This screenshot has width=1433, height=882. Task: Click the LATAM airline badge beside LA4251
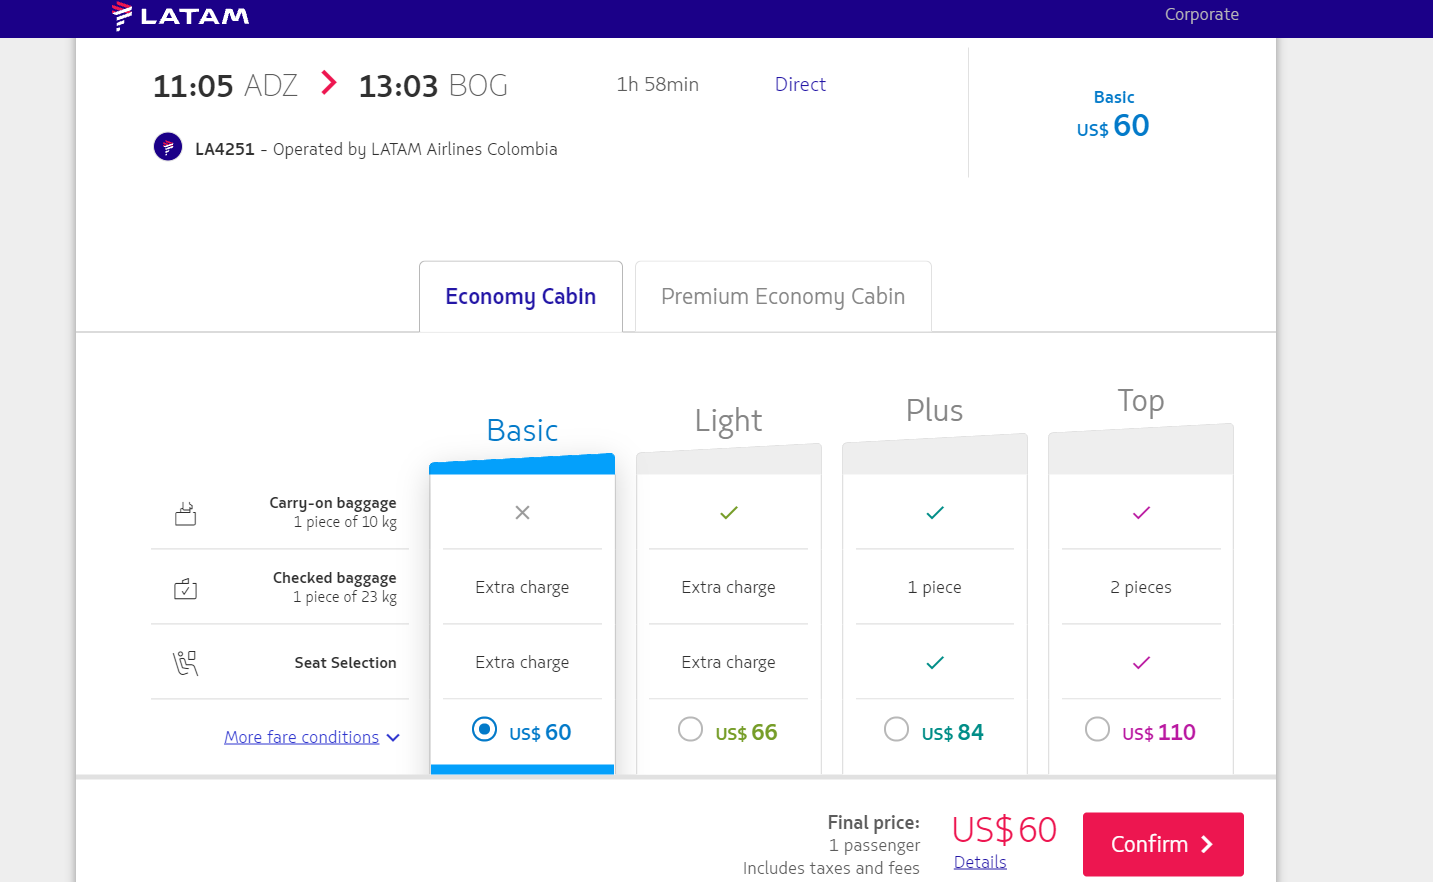click(168, 147)
